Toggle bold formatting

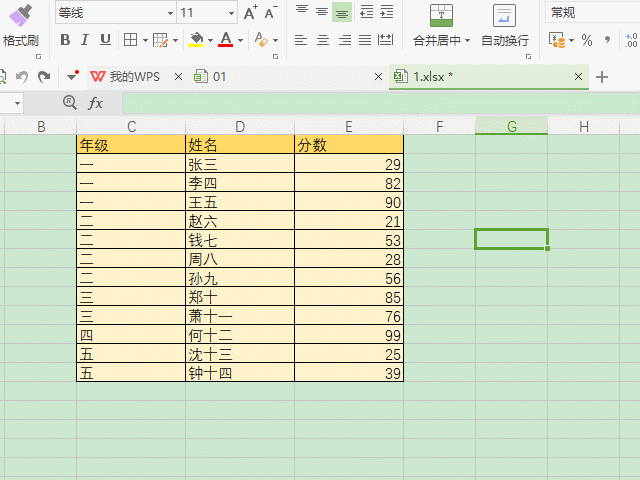[x=65, y=40]
